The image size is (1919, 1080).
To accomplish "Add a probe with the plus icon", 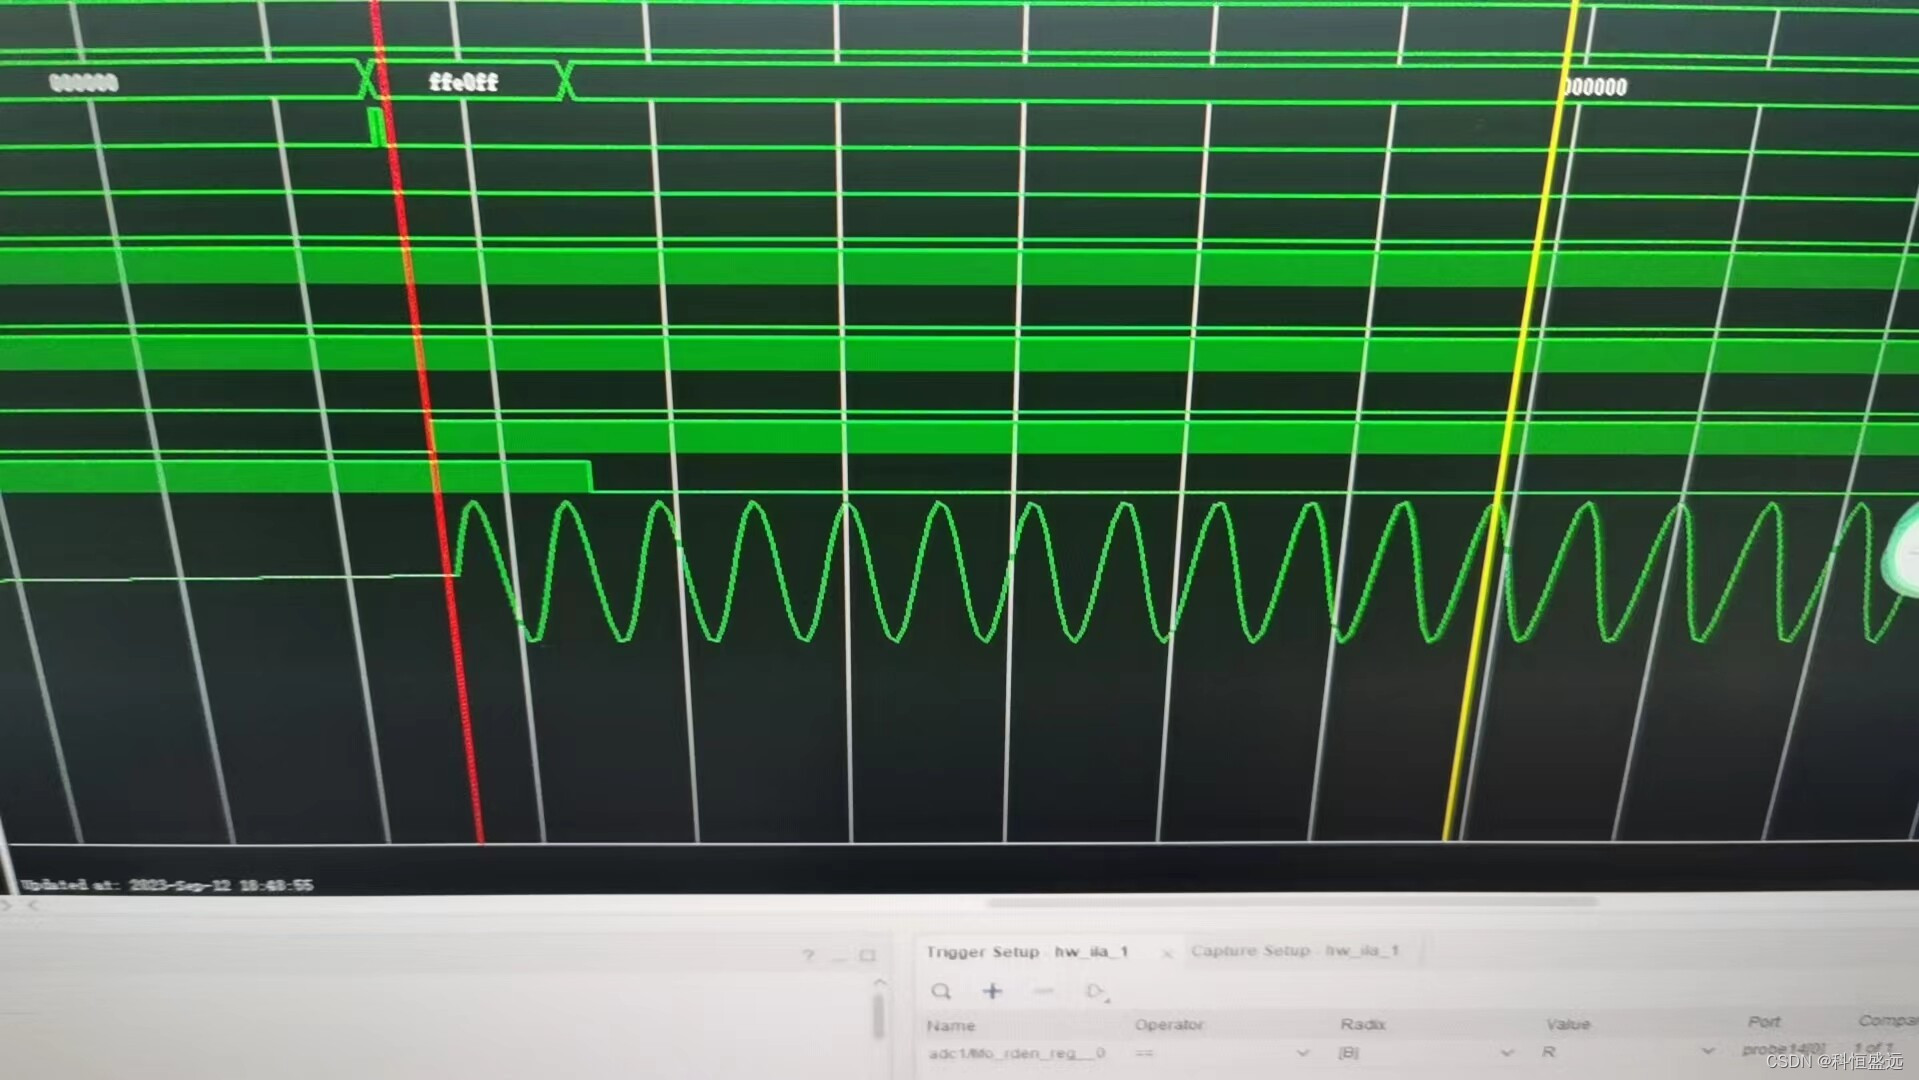I will (992, 990).
